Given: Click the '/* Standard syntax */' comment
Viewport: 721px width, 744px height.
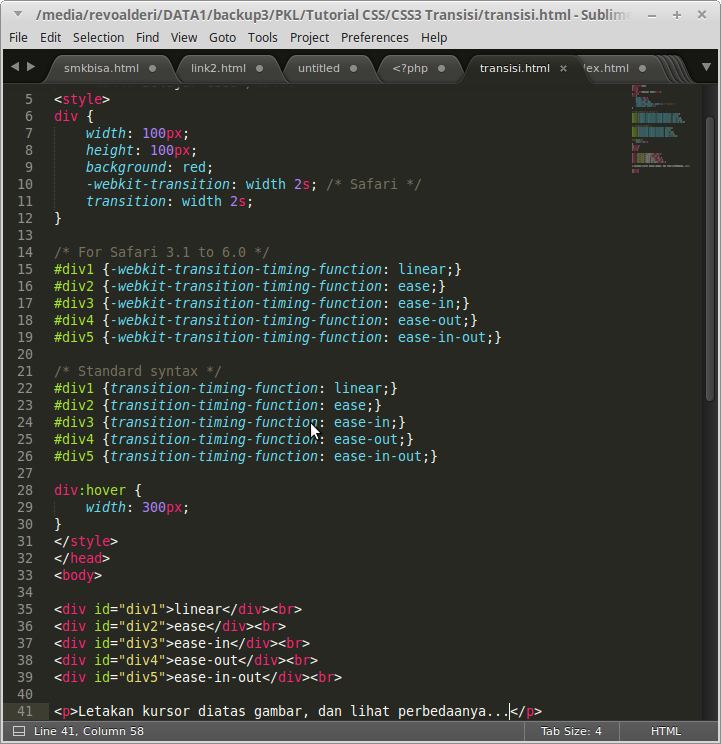Looking at the screenshot, I should click(x=138, y=371).
